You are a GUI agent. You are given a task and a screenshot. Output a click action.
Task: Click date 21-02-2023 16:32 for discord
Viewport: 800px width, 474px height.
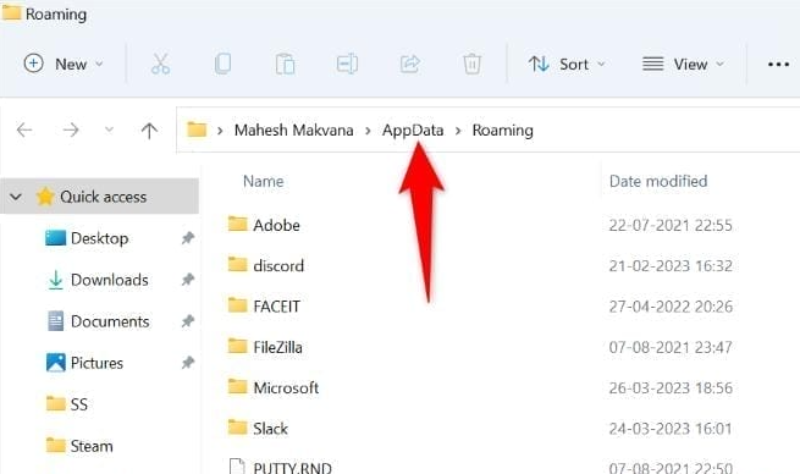pos(670,266)
